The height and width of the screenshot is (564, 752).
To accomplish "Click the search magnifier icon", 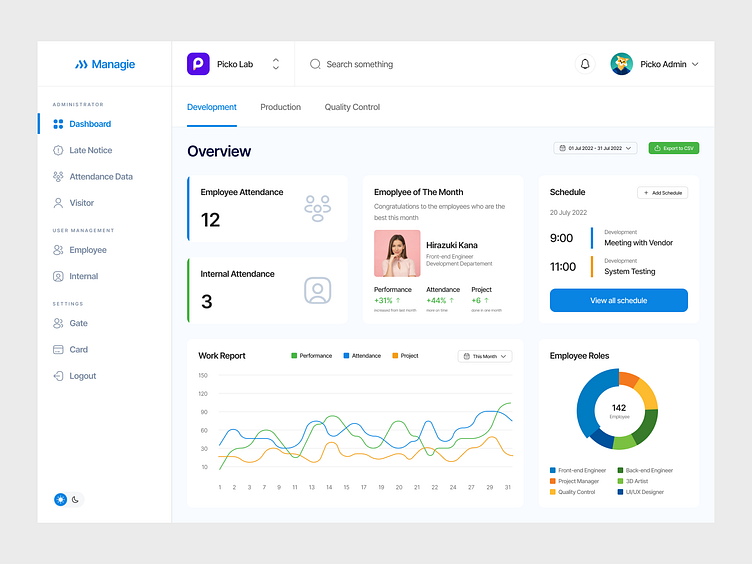I will [x=315, y=64].
